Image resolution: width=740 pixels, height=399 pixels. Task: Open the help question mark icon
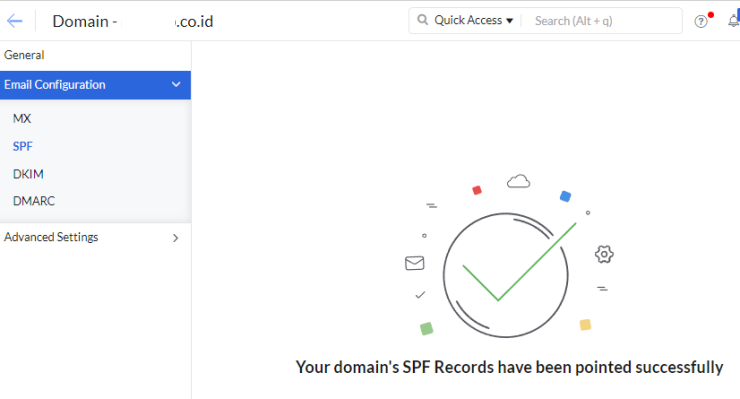coord(701,21)
